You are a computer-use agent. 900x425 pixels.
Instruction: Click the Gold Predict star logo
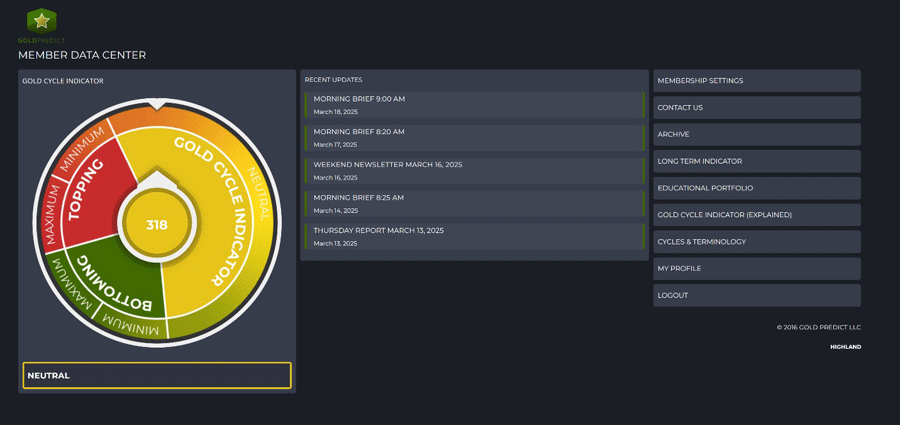[41, 21]
